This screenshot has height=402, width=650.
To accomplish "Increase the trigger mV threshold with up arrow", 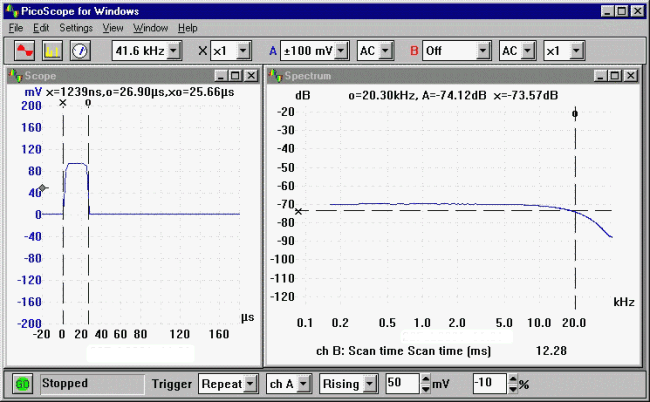I will (x=426, y=379).
